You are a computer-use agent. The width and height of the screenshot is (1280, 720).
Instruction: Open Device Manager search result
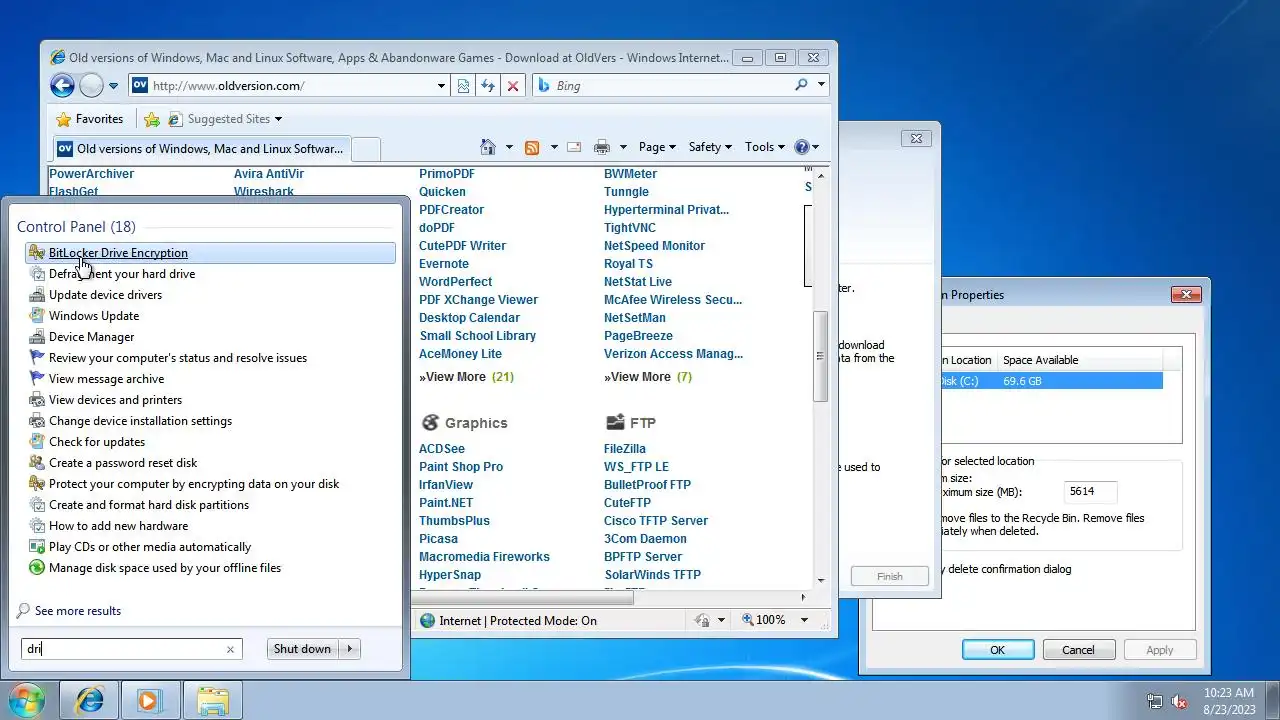point(210,337)
